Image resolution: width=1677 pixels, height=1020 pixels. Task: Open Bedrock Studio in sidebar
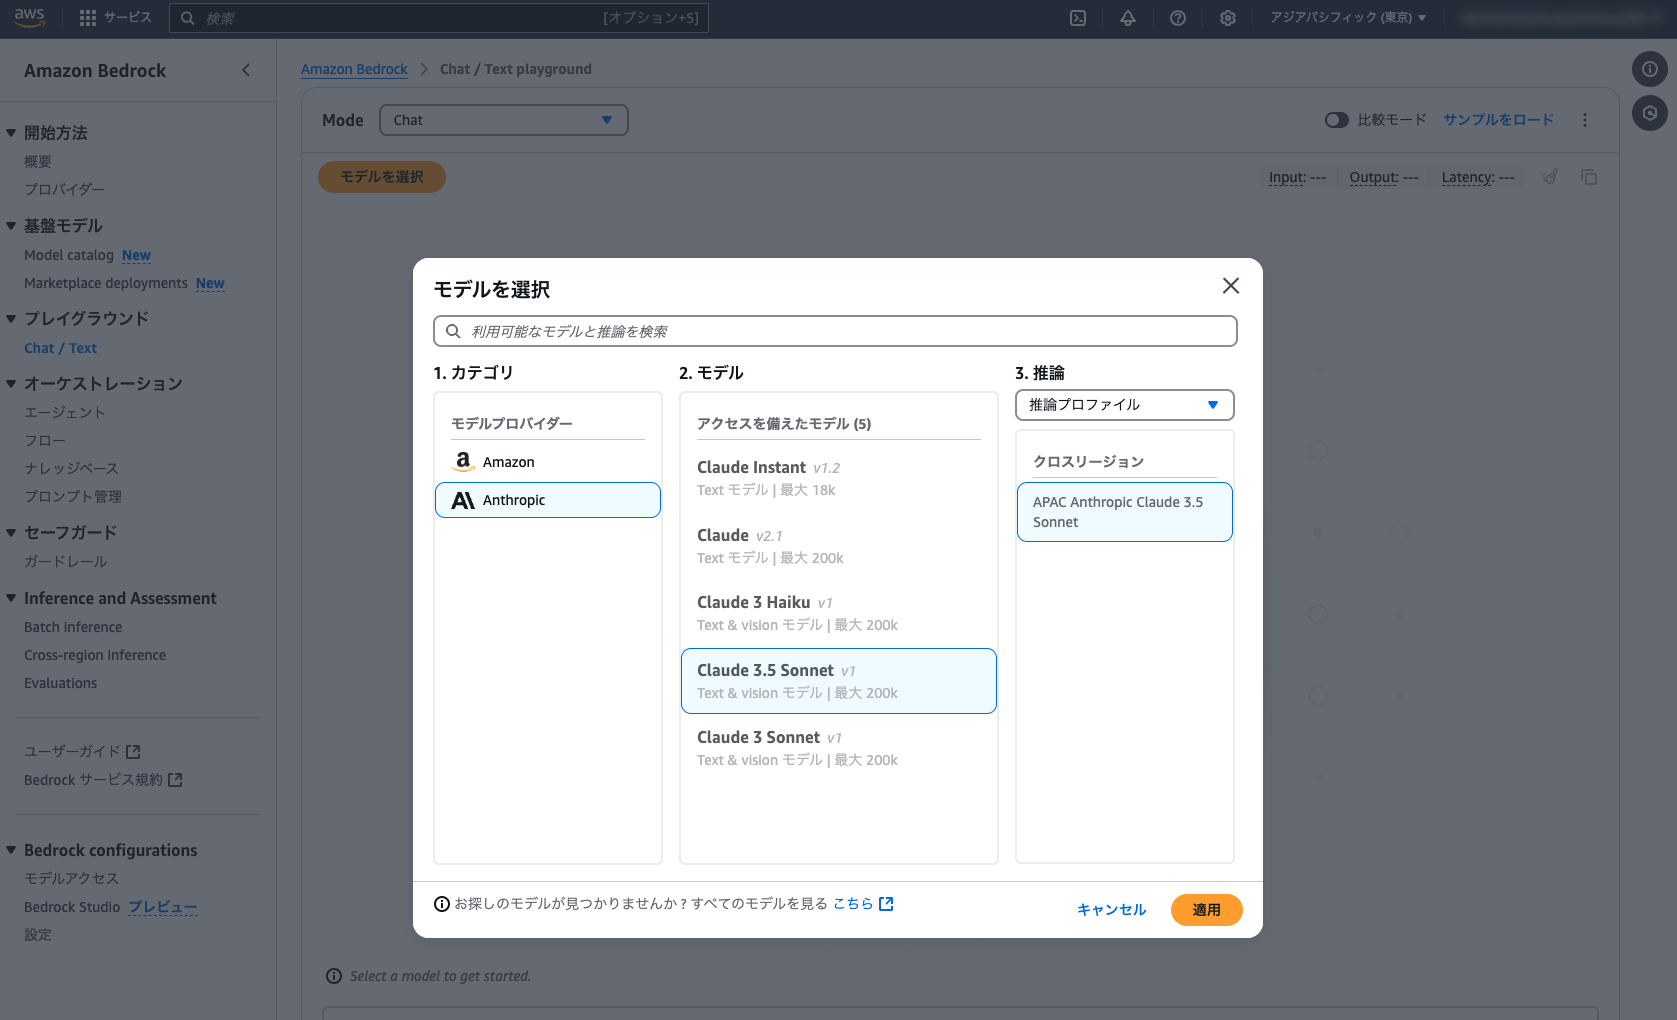pos(72,907)
